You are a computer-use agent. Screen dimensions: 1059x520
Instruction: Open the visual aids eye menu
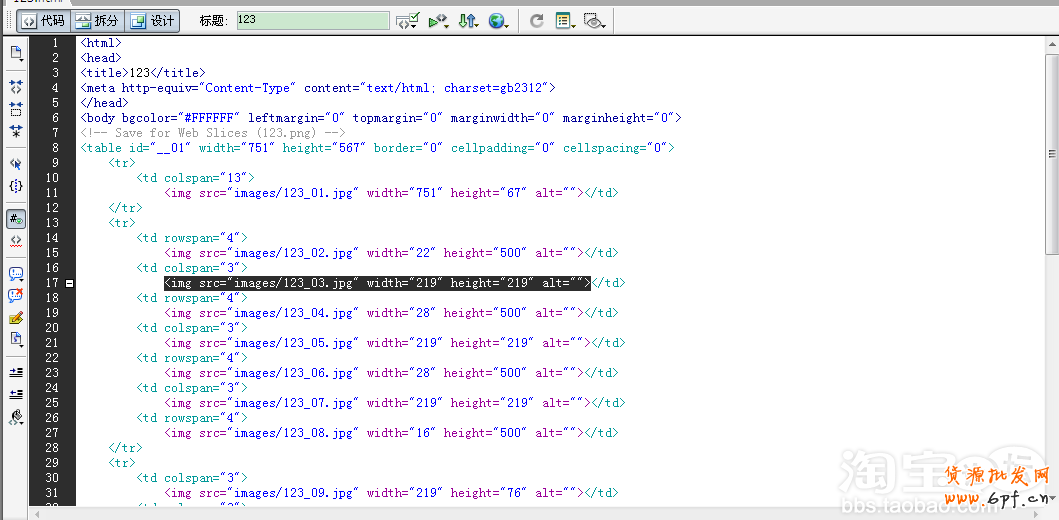pyautogui.click(x=594, y=20)
